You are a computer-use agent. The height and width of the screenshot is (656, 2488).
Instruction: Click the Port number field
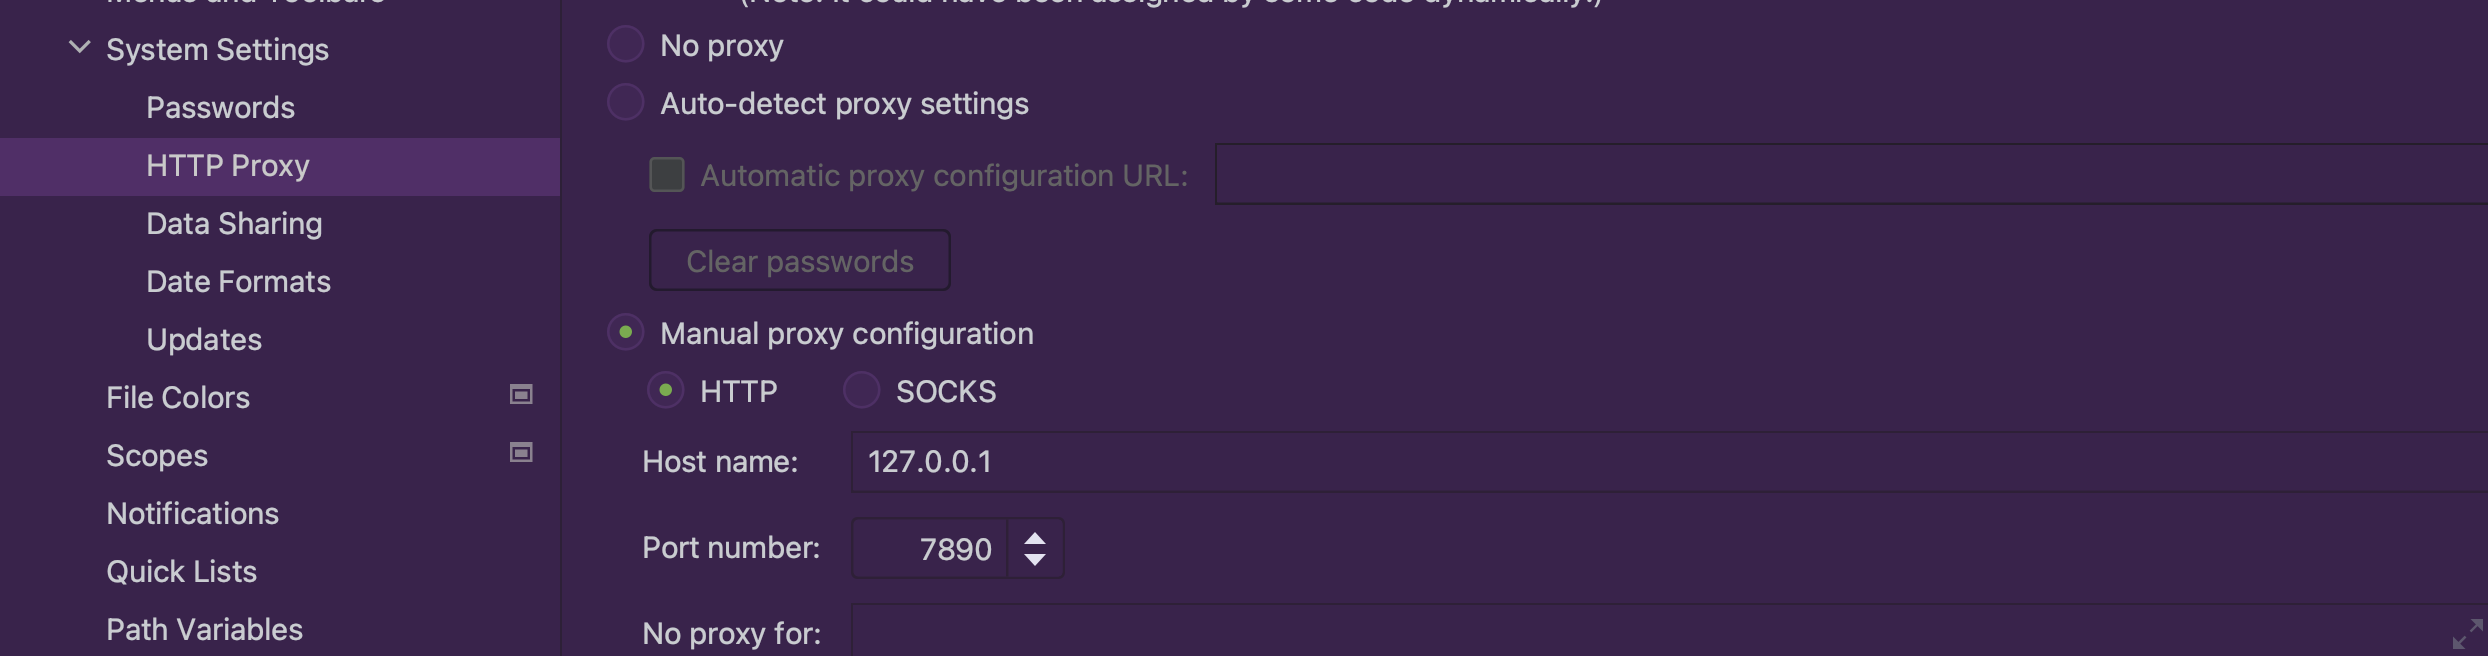pos(930,549)
